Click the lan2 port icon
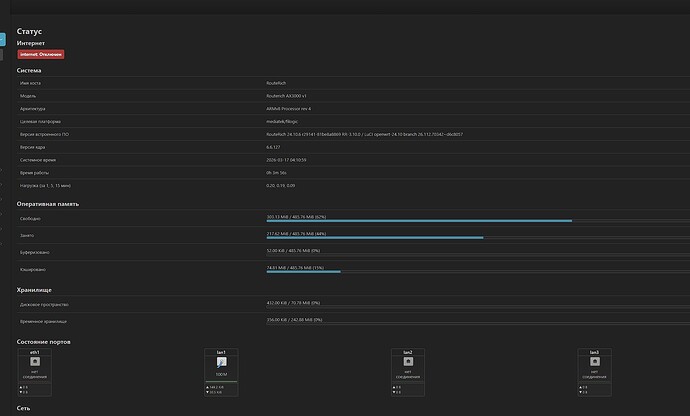 click(408, 361)
